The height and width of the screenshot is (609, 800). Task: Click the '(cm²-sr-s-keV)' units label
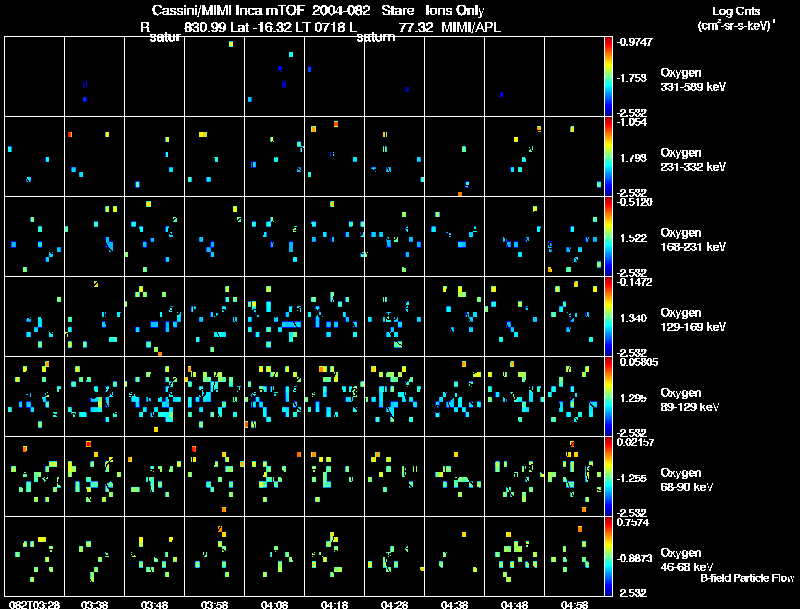(736, 26)
